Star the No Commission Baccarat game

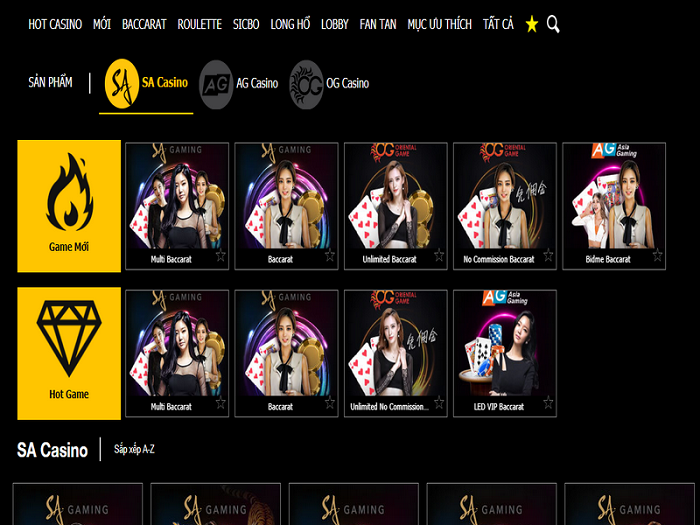[547, 256]
